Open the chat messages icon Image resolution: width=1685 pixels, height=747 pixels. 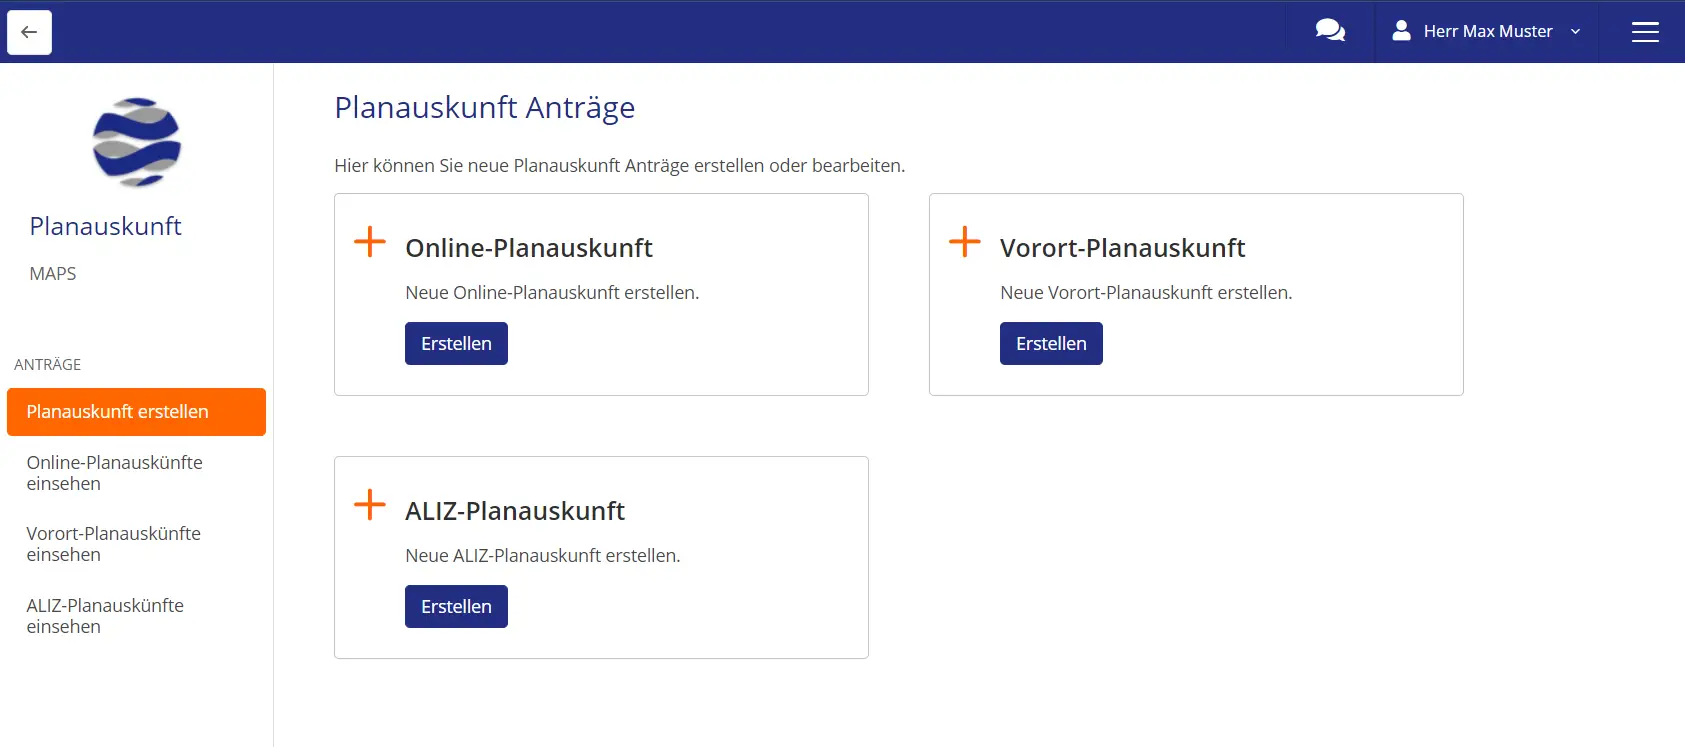click(1329, 31)
